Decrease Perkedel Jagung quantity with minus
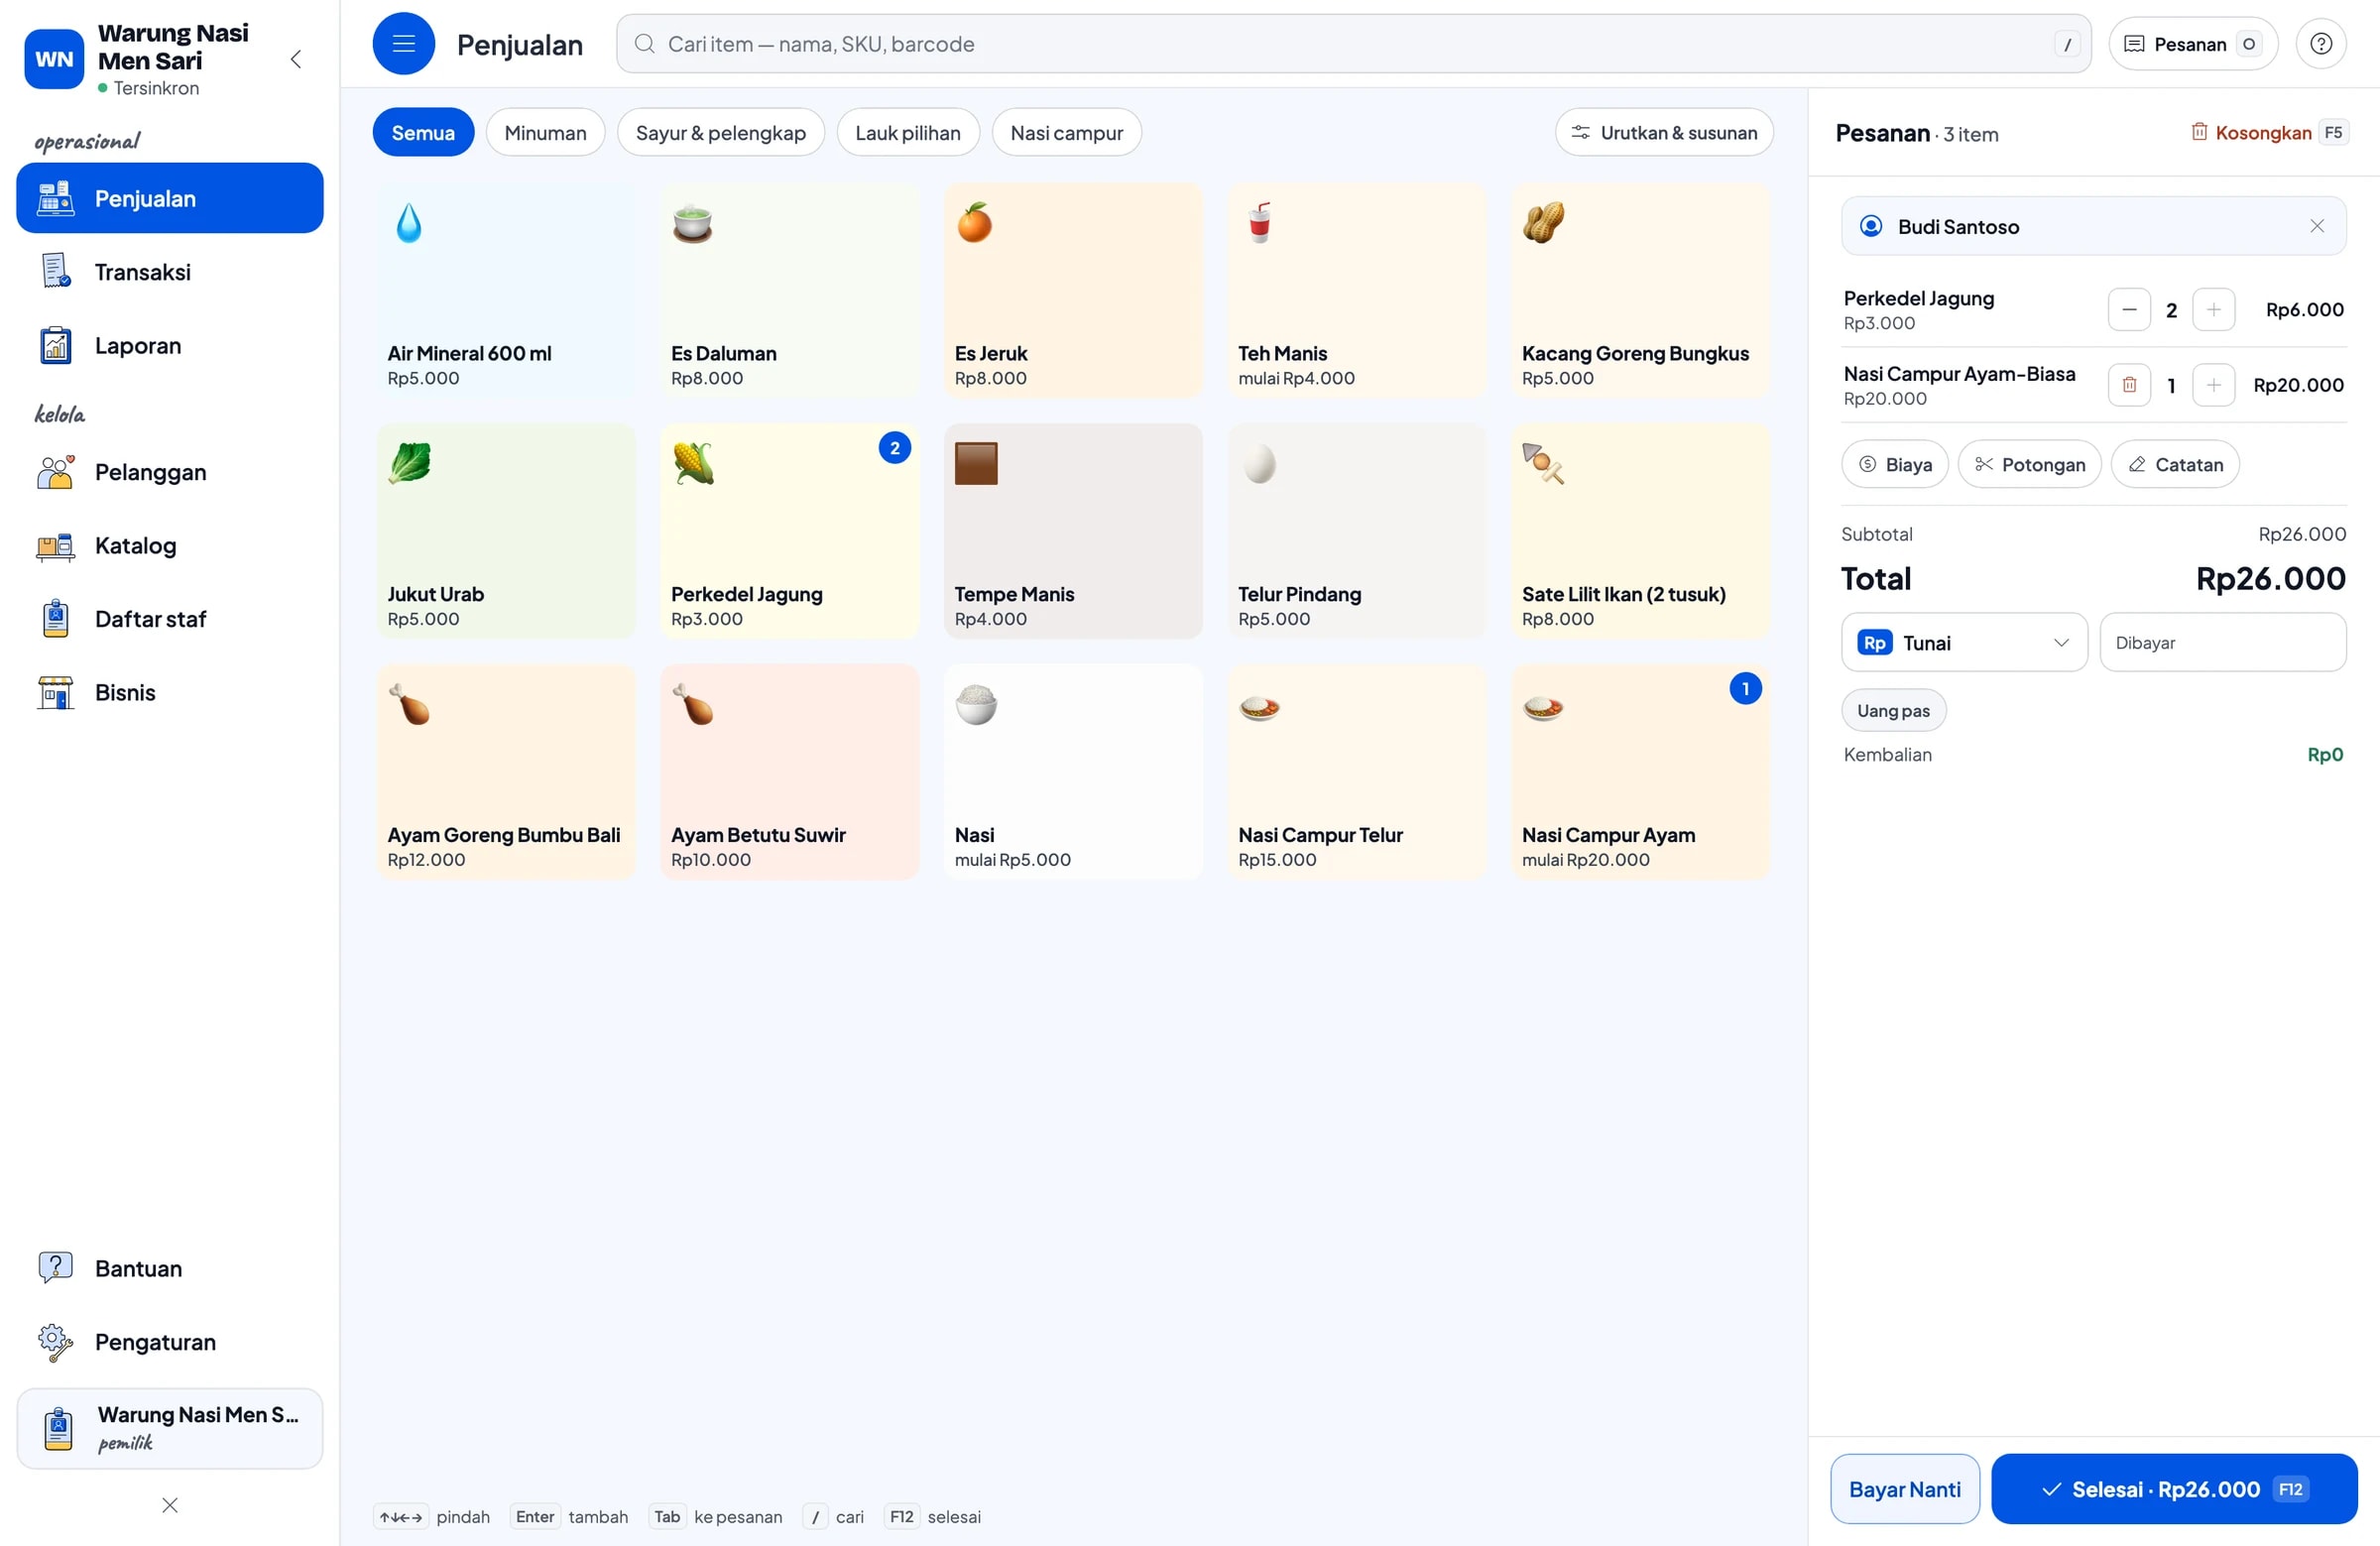2380x1546 pixels. [2128, 310]
